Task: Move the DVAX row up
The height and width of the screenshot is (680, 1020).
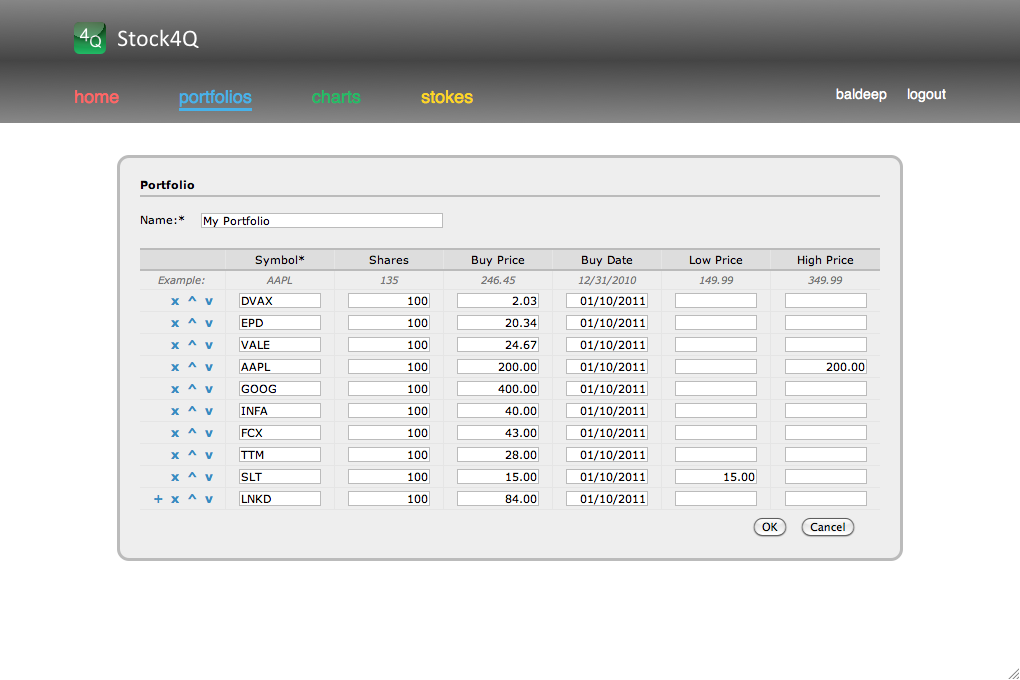Action: (192, 300)
